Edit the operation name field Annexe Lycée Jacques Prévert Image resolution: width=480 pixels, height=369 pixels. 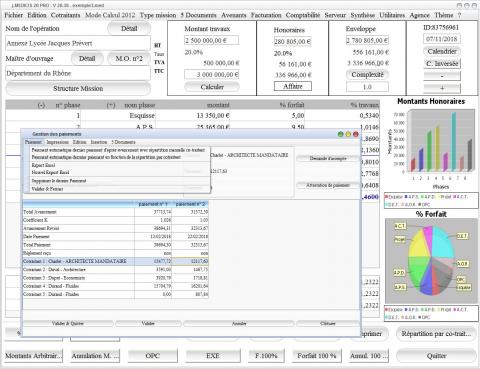[78, 43]
